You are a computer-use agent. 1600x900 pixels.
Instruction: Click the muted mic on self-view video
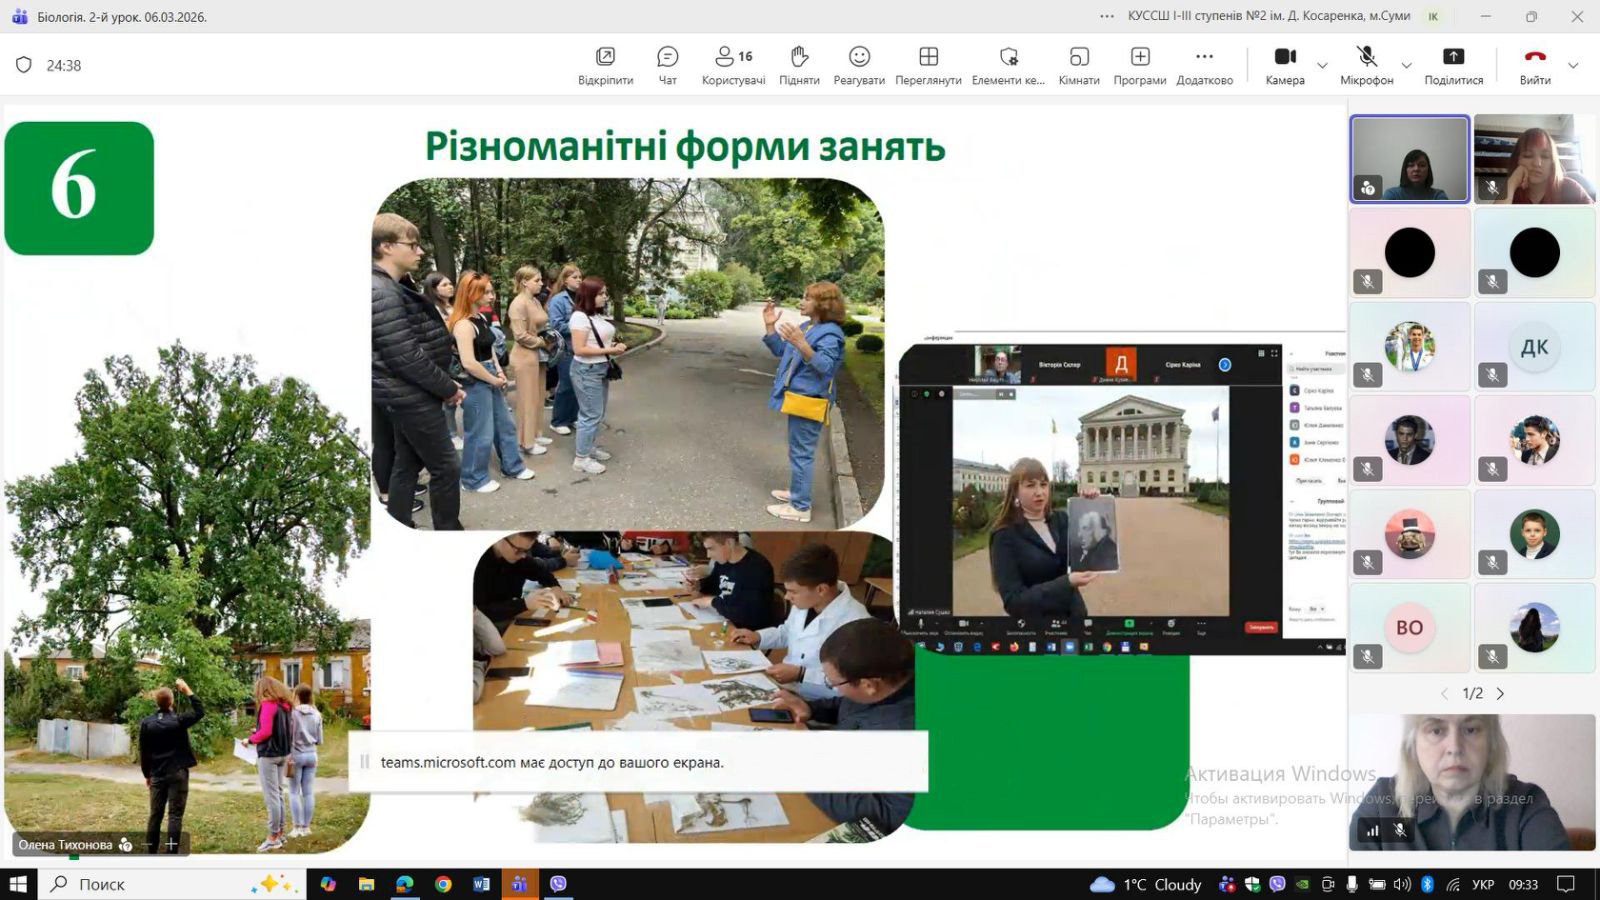(x=1400, y=830)
